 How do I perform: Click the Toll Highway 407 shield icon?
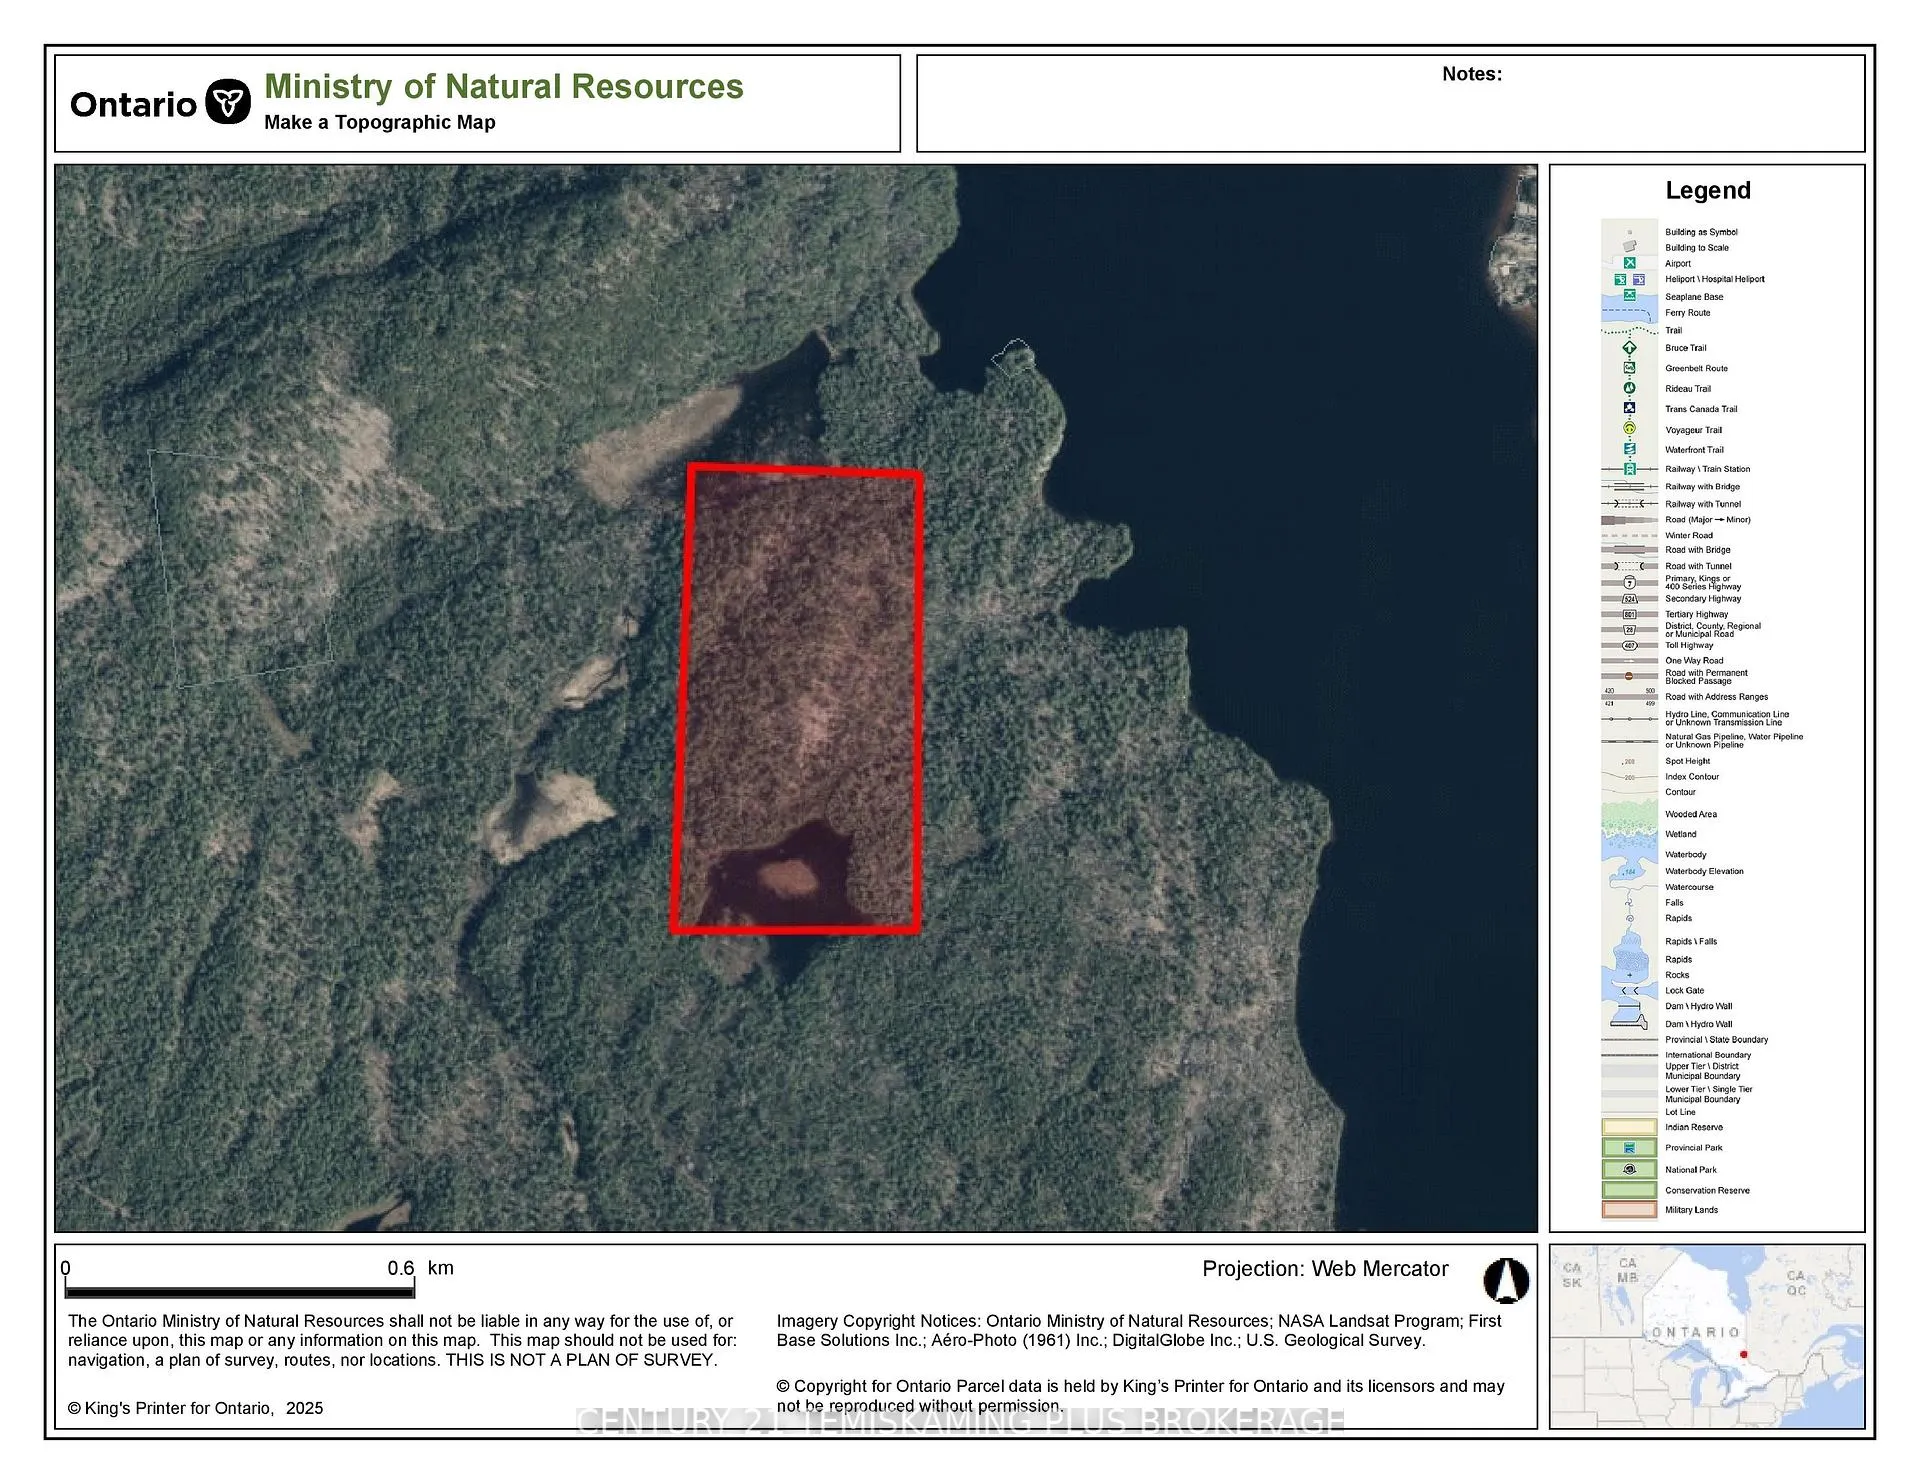tap(1629, 646)
